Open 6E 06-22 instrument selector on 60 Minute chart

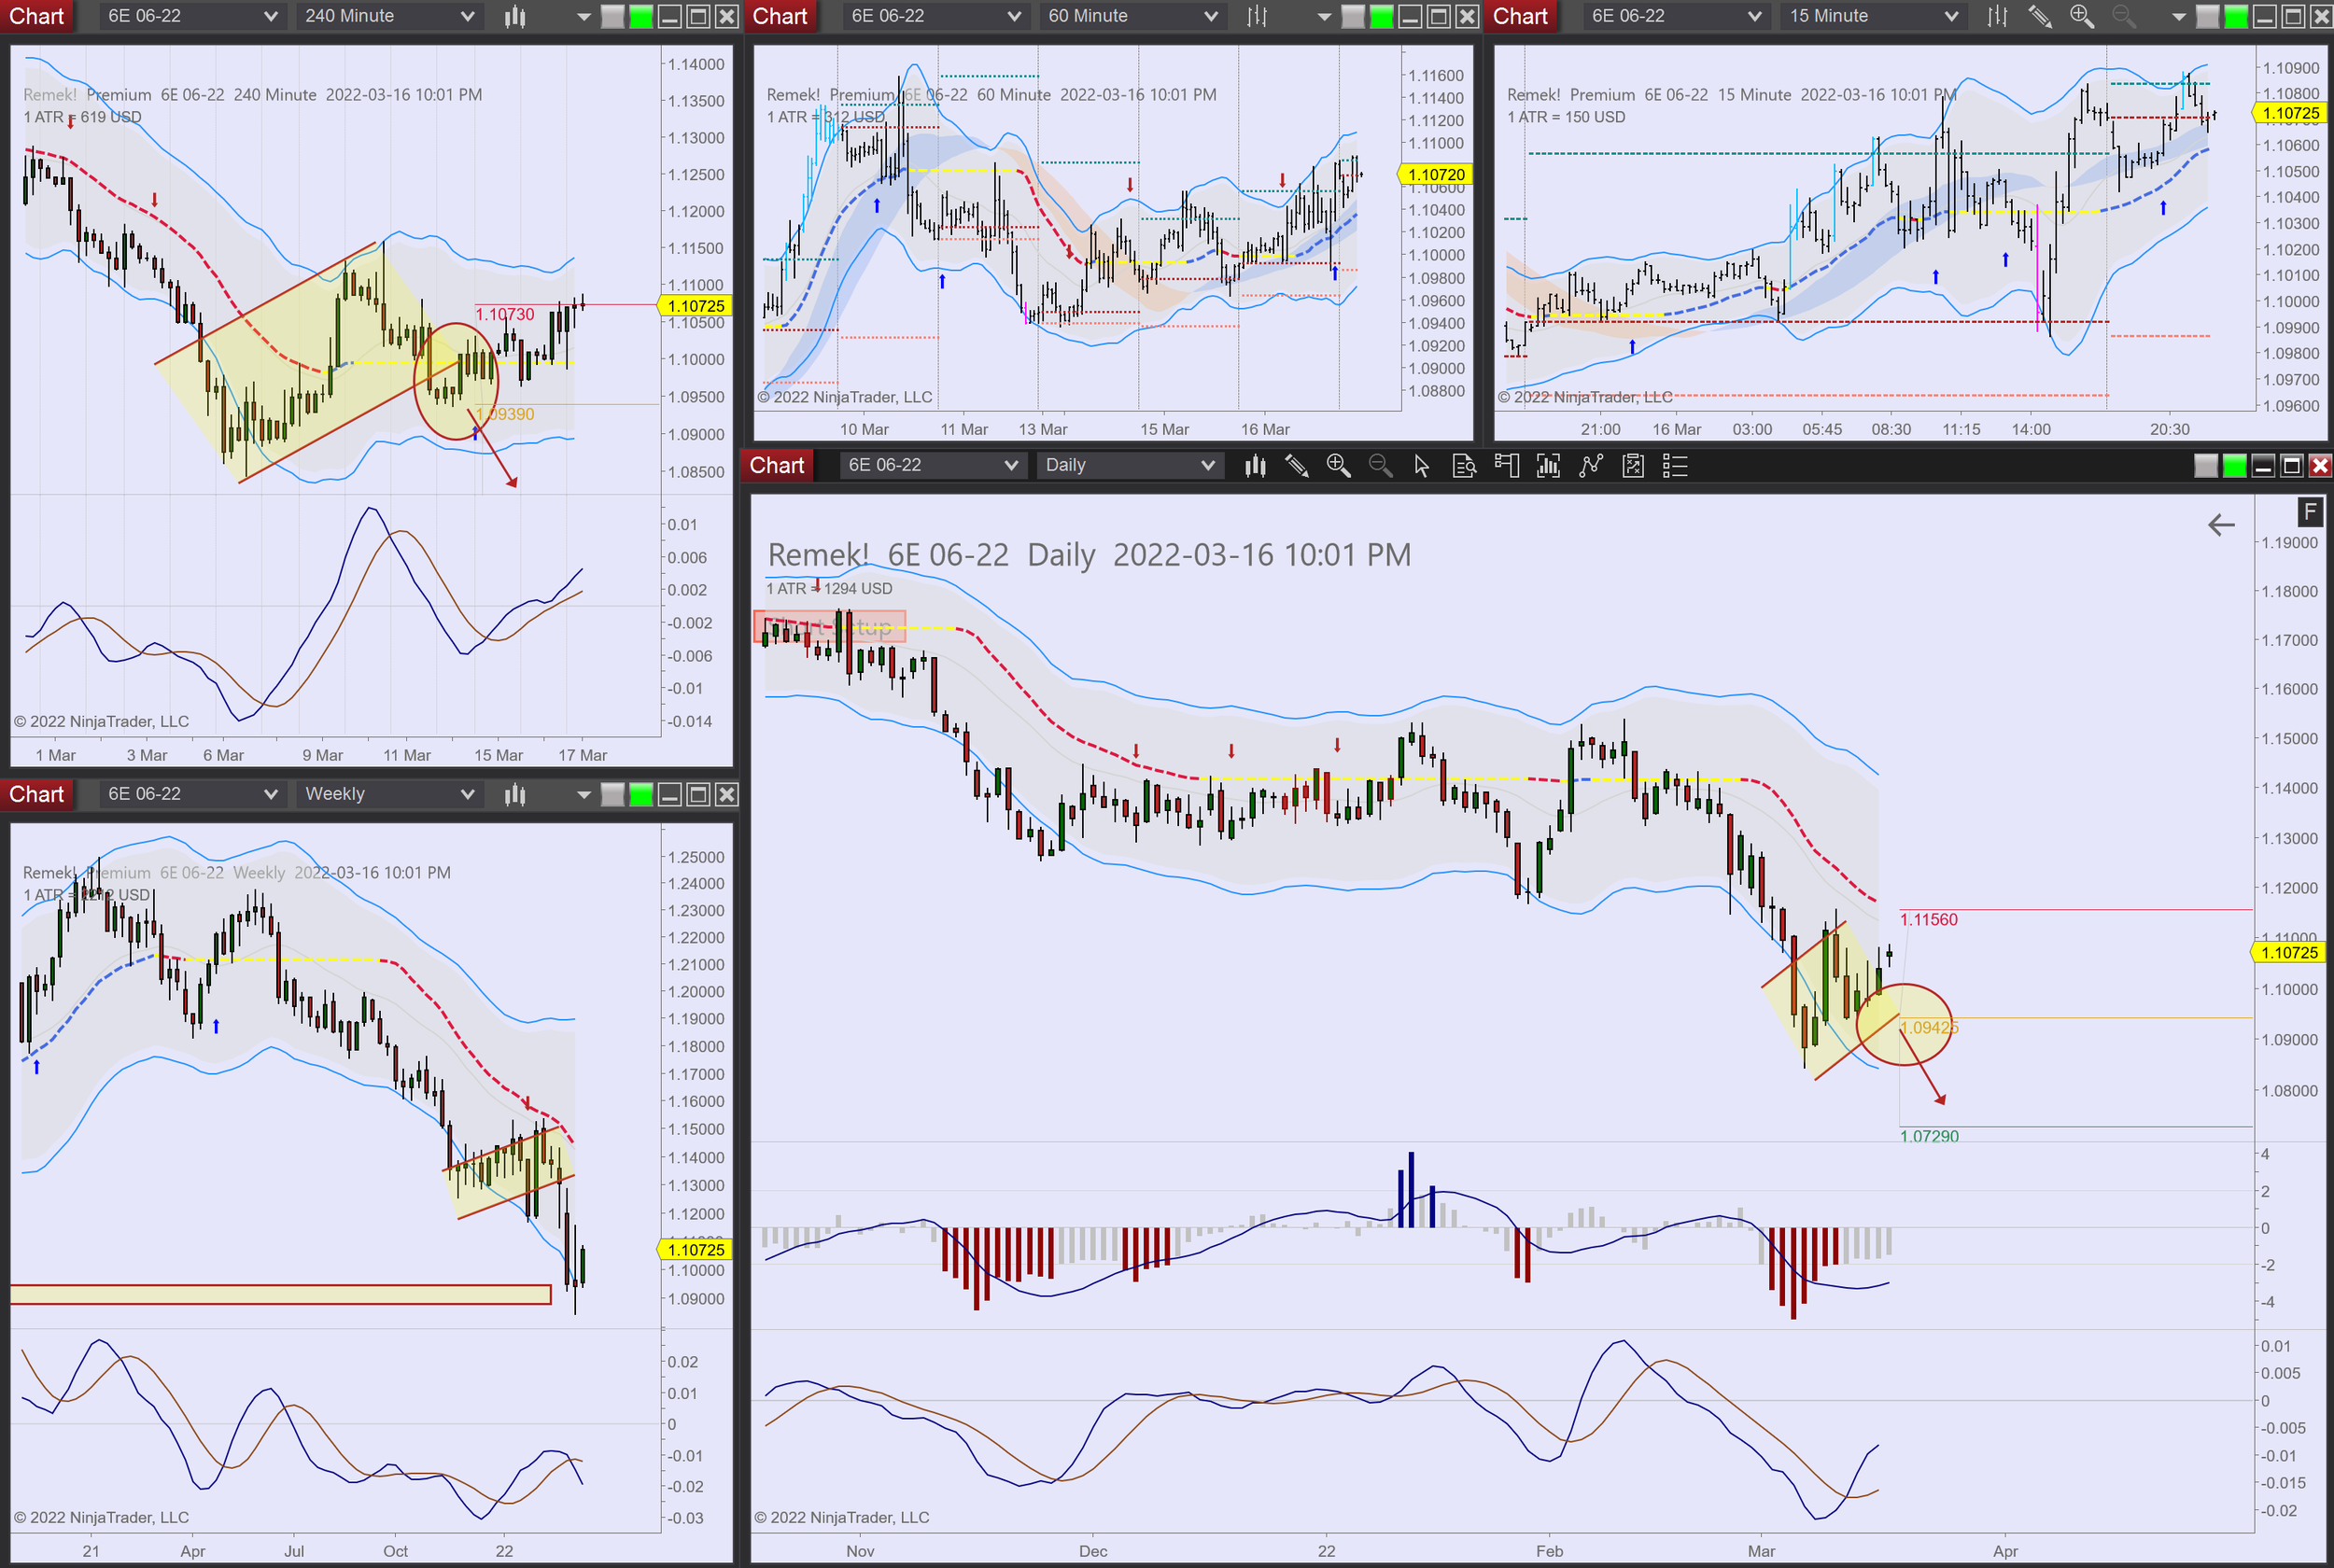[935, 16]
